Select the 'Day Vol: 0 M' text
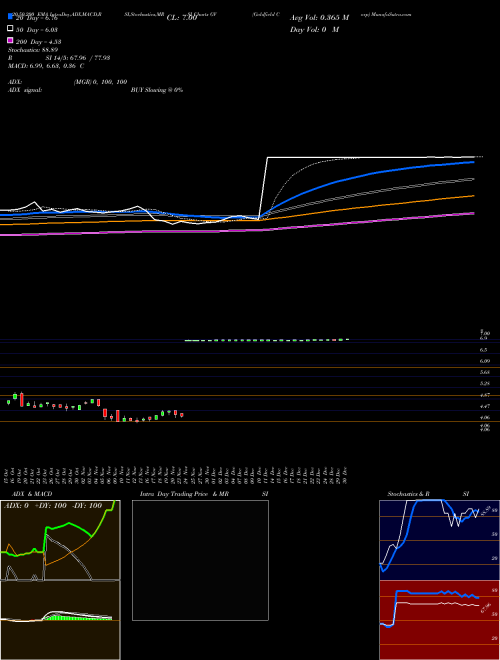 [314, 29]
